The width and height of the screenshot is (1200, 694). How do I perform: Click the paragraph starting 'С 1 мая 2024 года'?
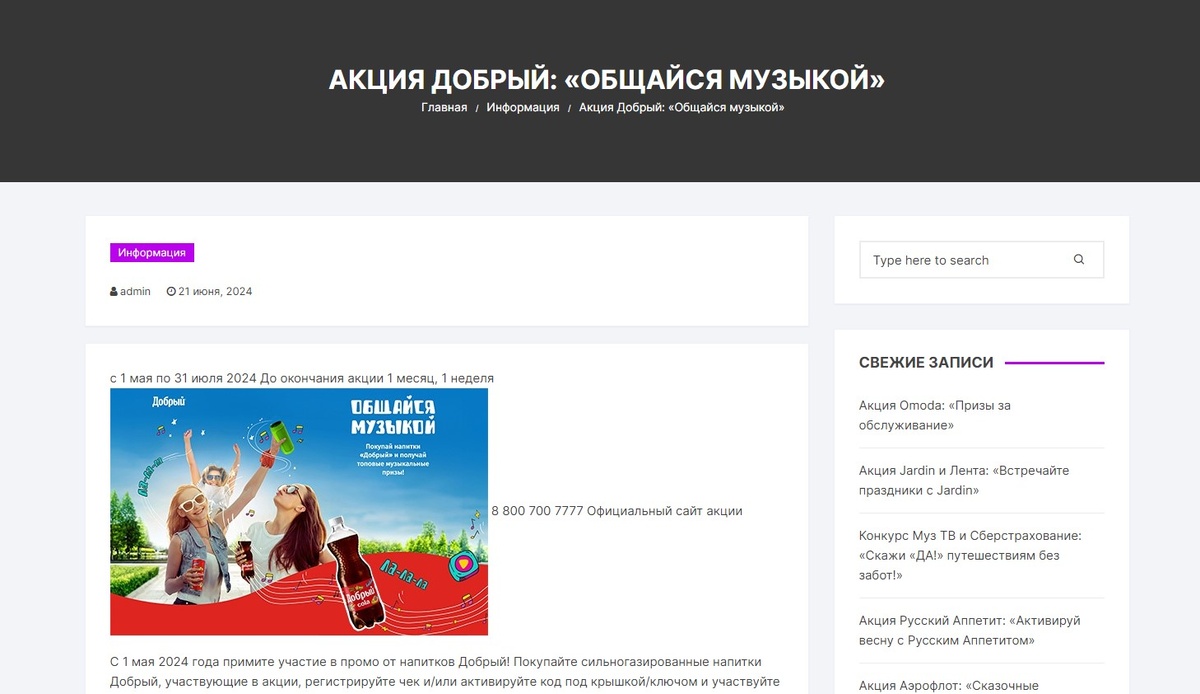[x=445, y=672]
